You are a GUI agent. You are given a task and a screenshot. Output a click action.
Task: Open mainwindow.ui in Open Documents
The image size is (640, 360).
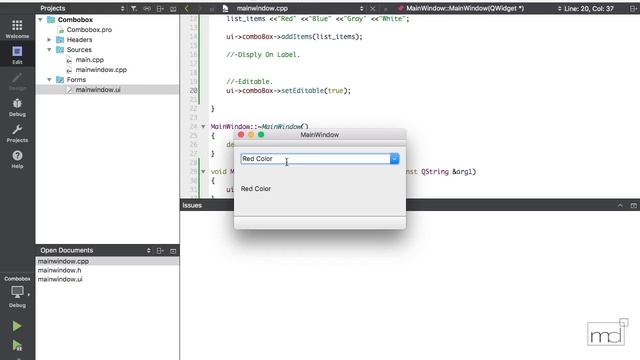(60, 279)
